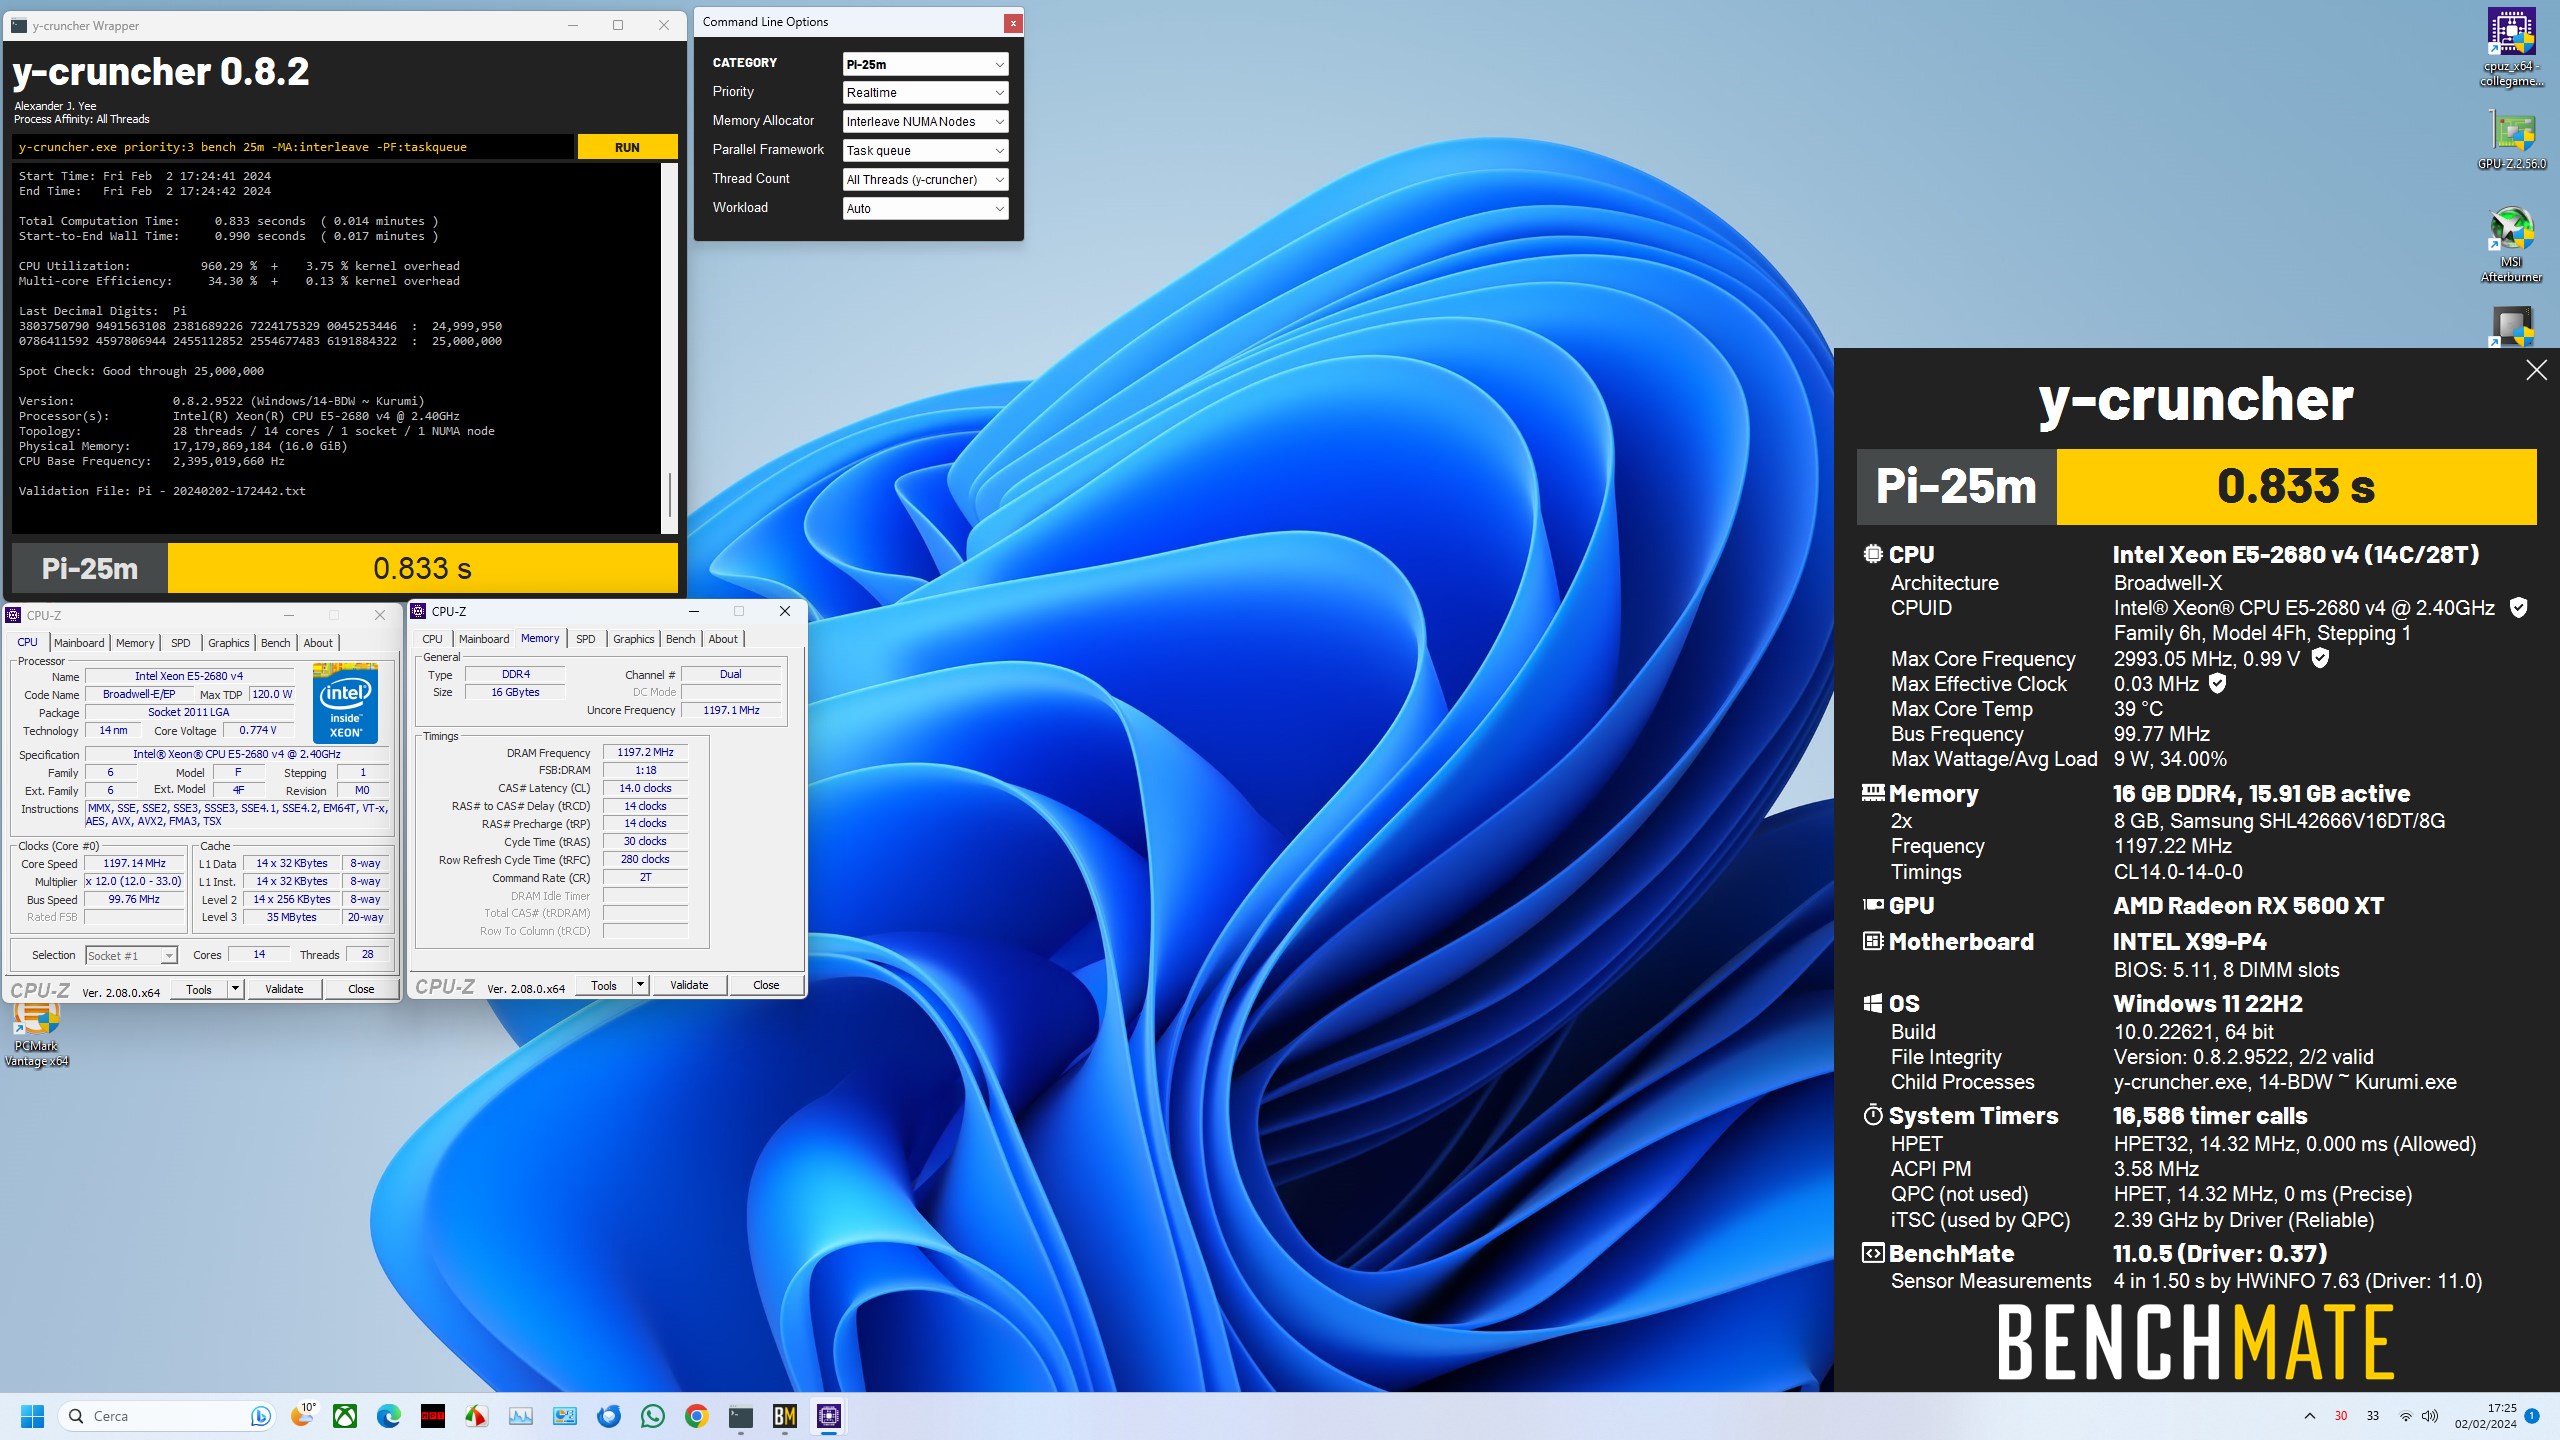Image resolution: width=2560 pixels, height=1440 pixels.
Task: Switch to the SPD tab in the Memory window
Action: pyautogui.click(x=586, y=639)
